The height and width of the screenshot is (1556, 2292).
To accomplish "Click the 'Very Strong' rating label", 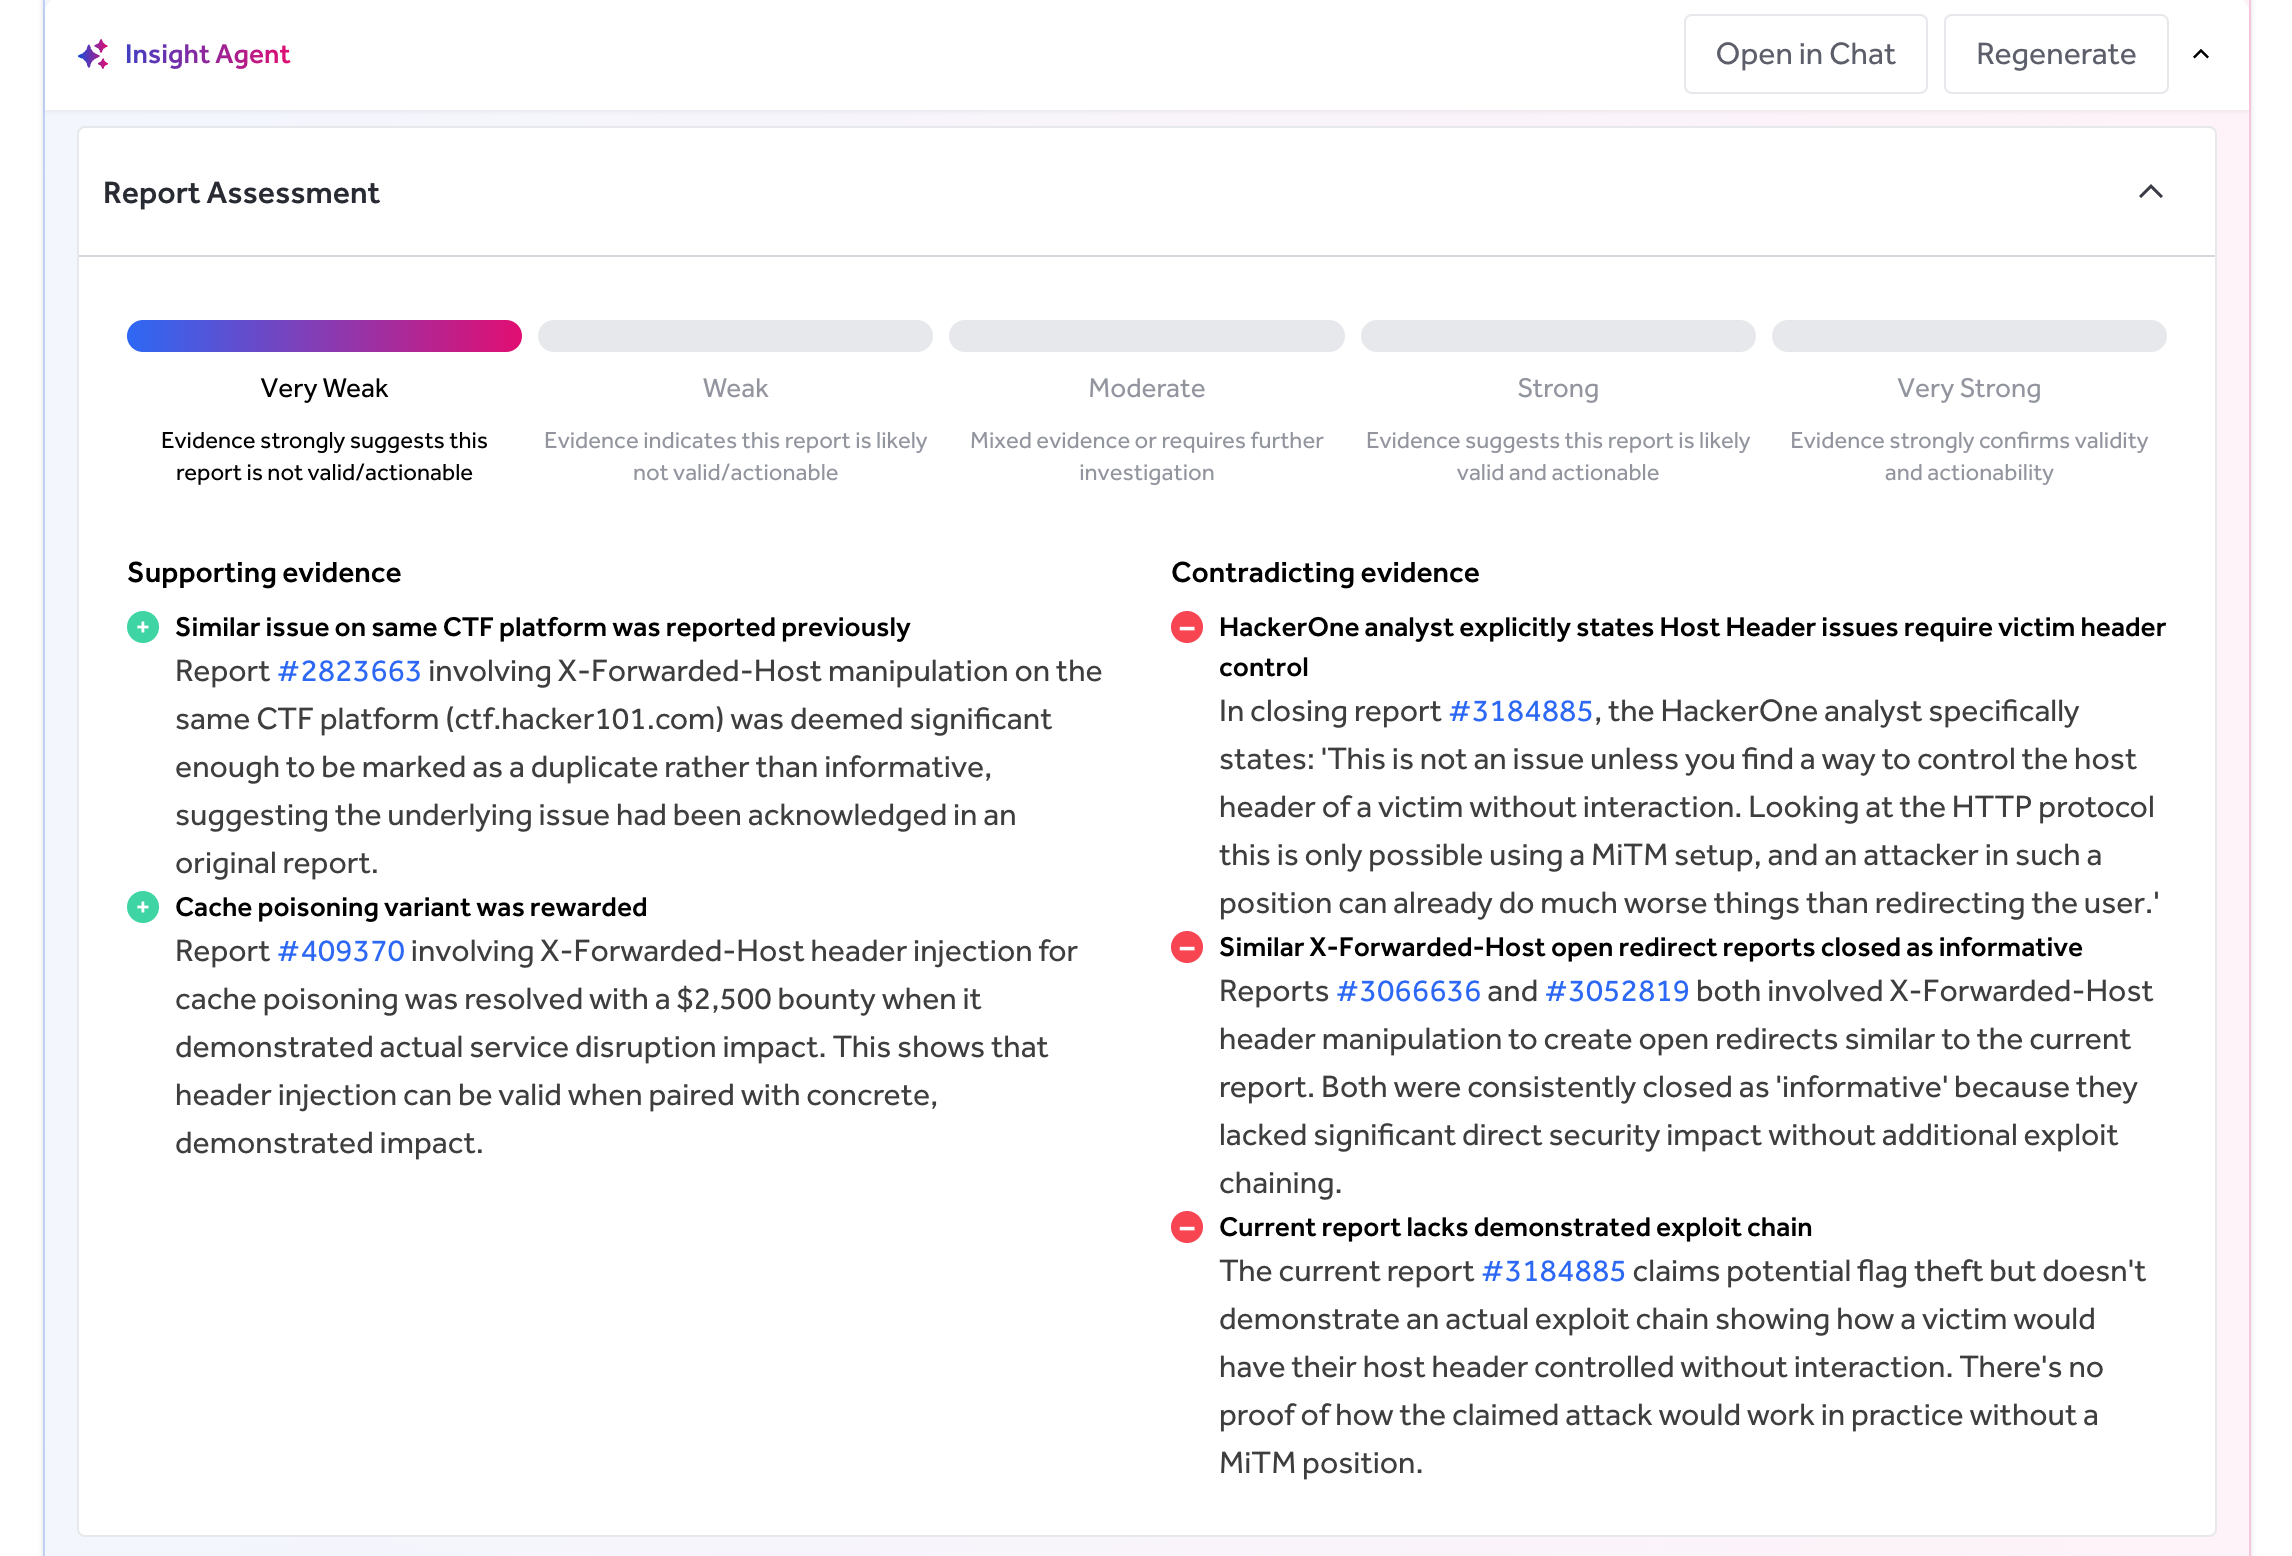I will (x=1968, y=388).
